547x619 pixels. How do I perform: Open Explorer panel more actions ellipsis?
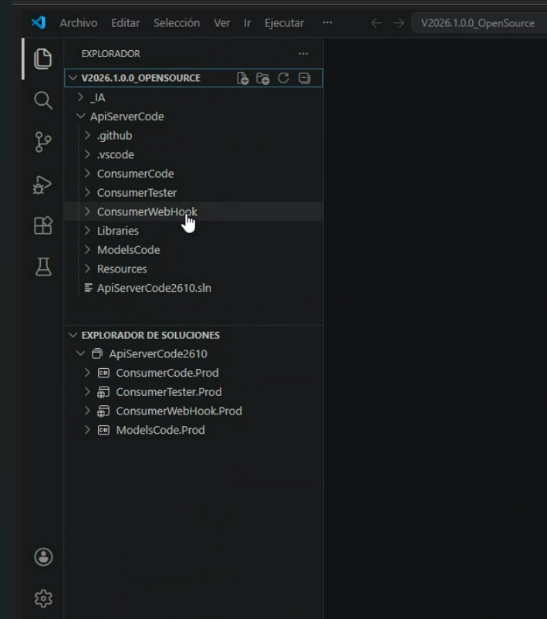pos(303,54)
